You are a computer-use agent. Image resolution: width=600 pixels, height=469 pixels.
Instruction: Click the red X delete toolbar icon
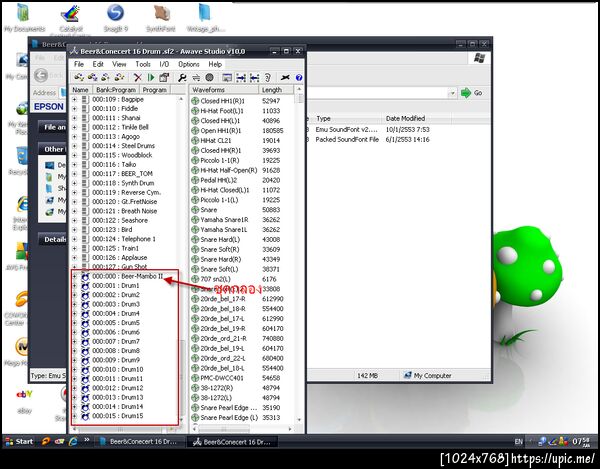(x=137, y=78)
